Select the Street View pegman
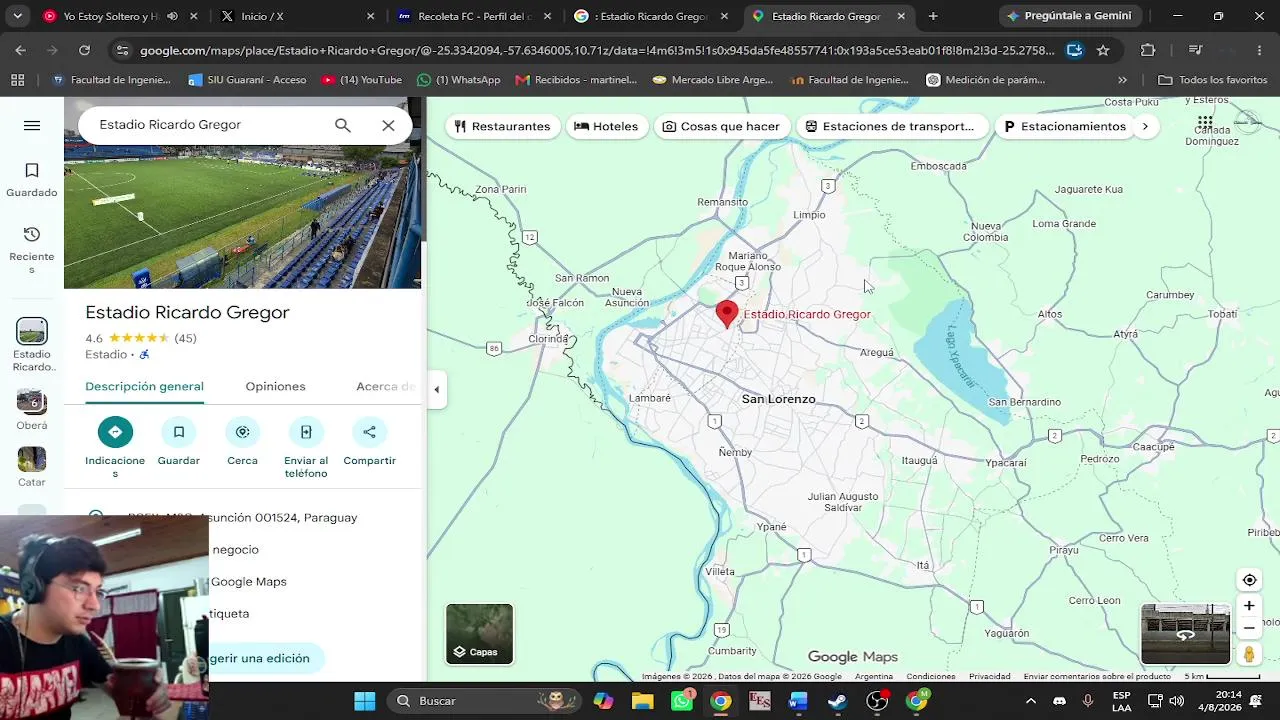Viewport: 1280px width, 720px height. pos(1249,654)
